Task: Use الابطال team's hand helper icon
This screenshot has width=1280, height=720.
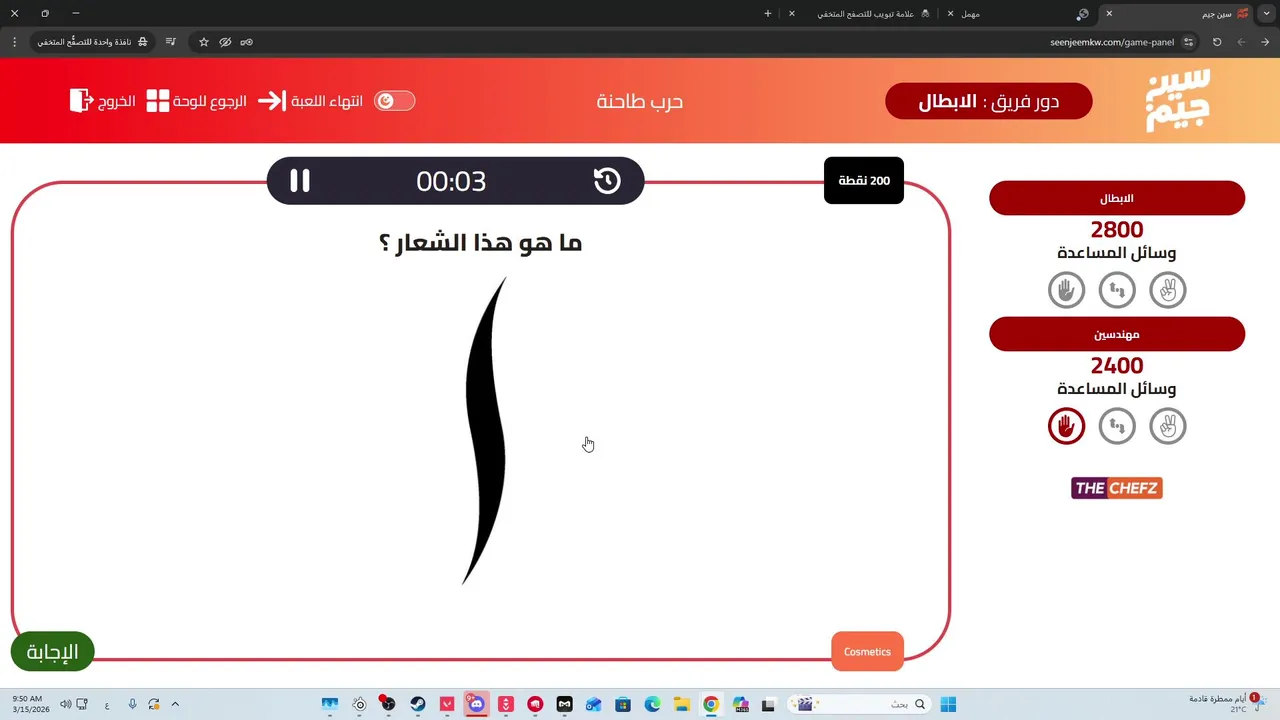Action: [x=1066, y=290]
